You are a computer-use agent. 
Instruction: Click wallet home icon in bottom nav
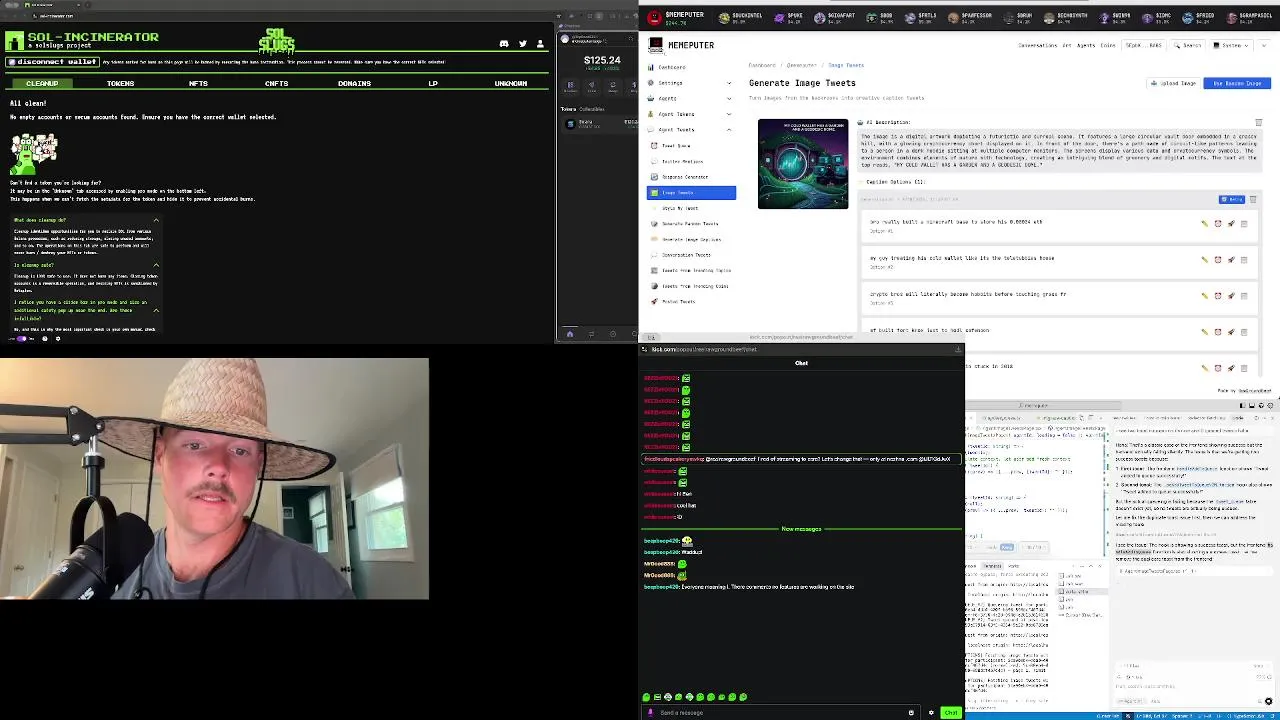coord(570,334)
